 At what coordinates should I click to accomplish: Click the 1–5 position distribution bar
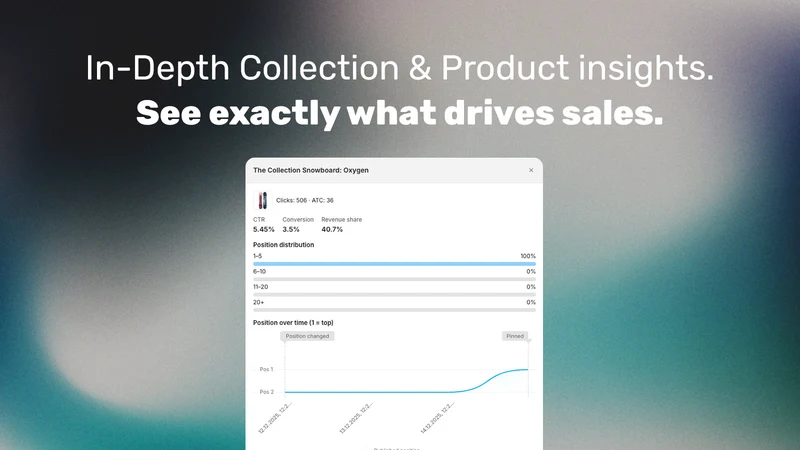tap(394, 264)
